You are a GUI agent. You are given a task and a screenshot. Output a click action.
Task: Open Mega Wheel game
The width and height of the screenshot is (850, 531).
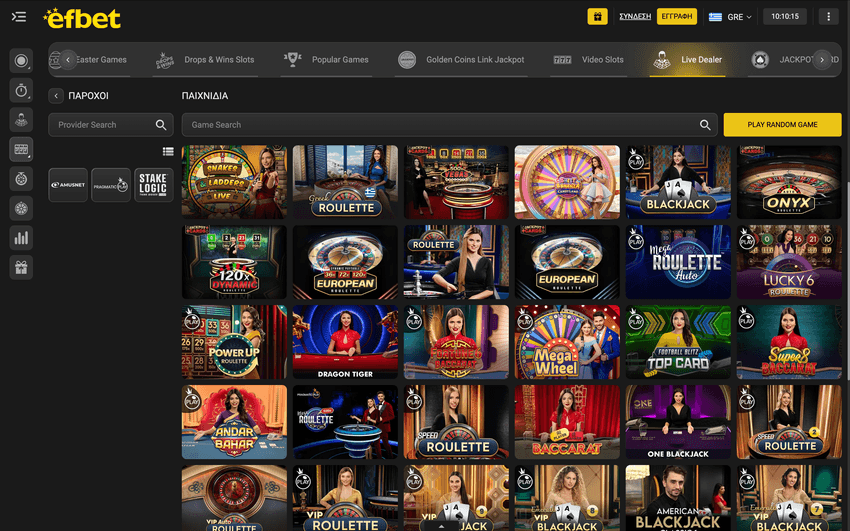[x=567, y=342]
